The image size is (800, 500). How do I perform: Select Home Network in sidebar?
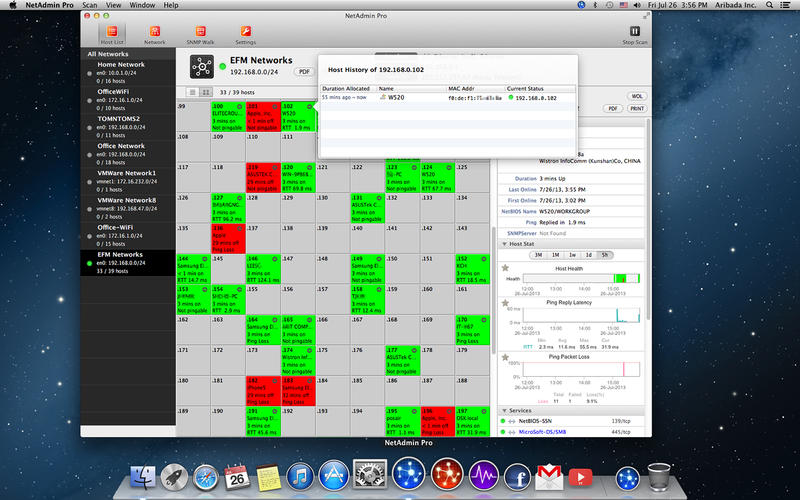[x=128, y=72]
